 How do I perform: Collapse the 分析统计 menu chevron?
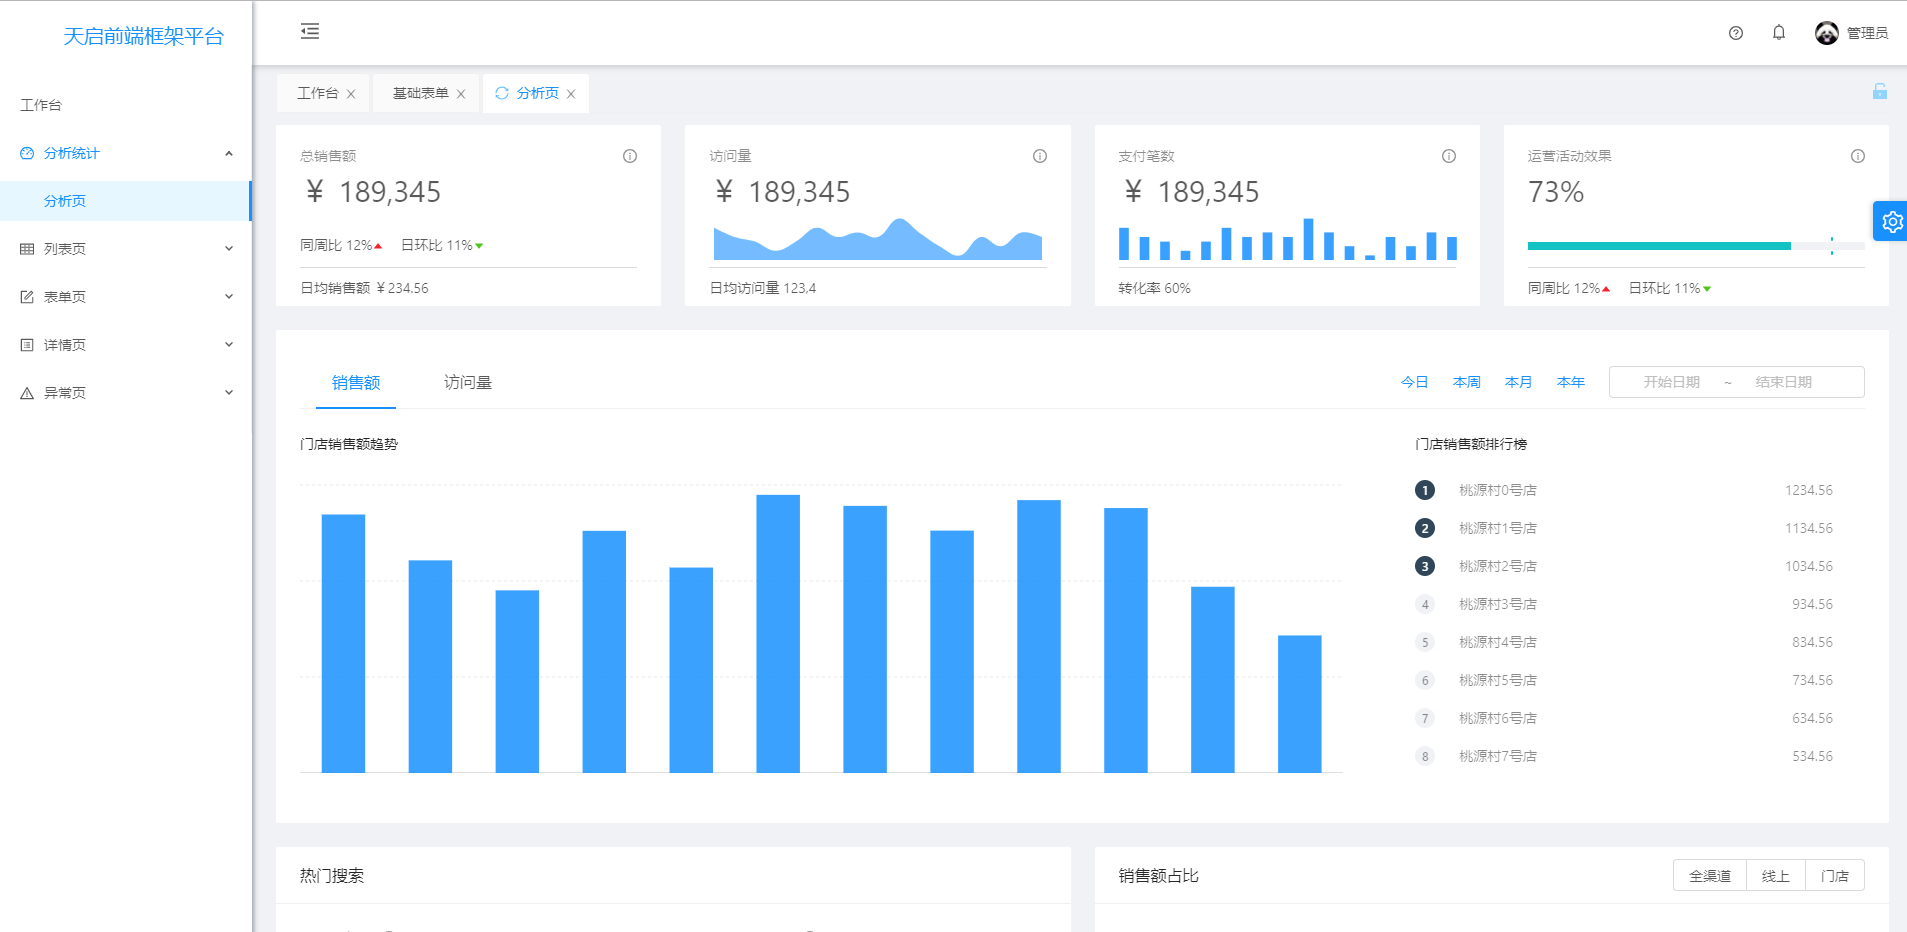(x=229, y=153)
